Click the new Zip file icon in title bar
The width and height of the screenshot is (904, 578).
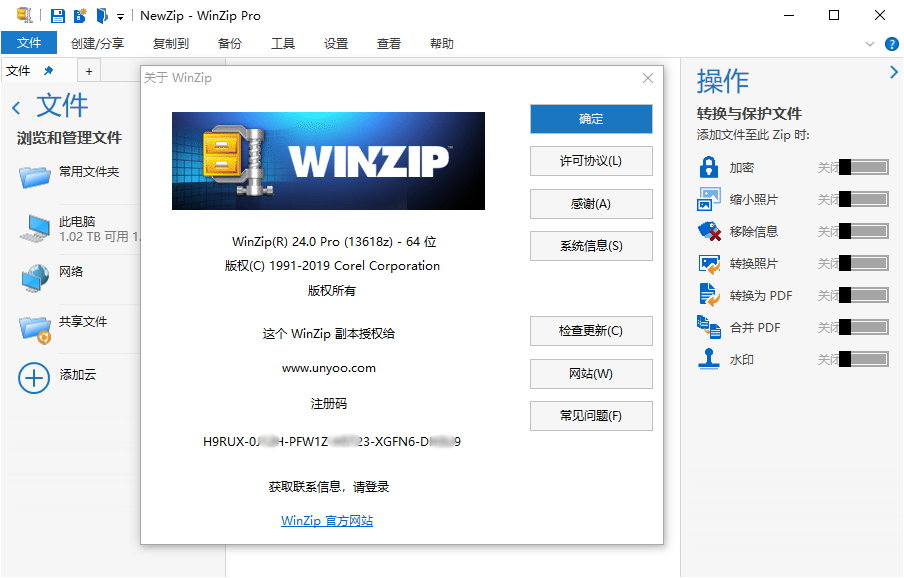pos(80,16)
